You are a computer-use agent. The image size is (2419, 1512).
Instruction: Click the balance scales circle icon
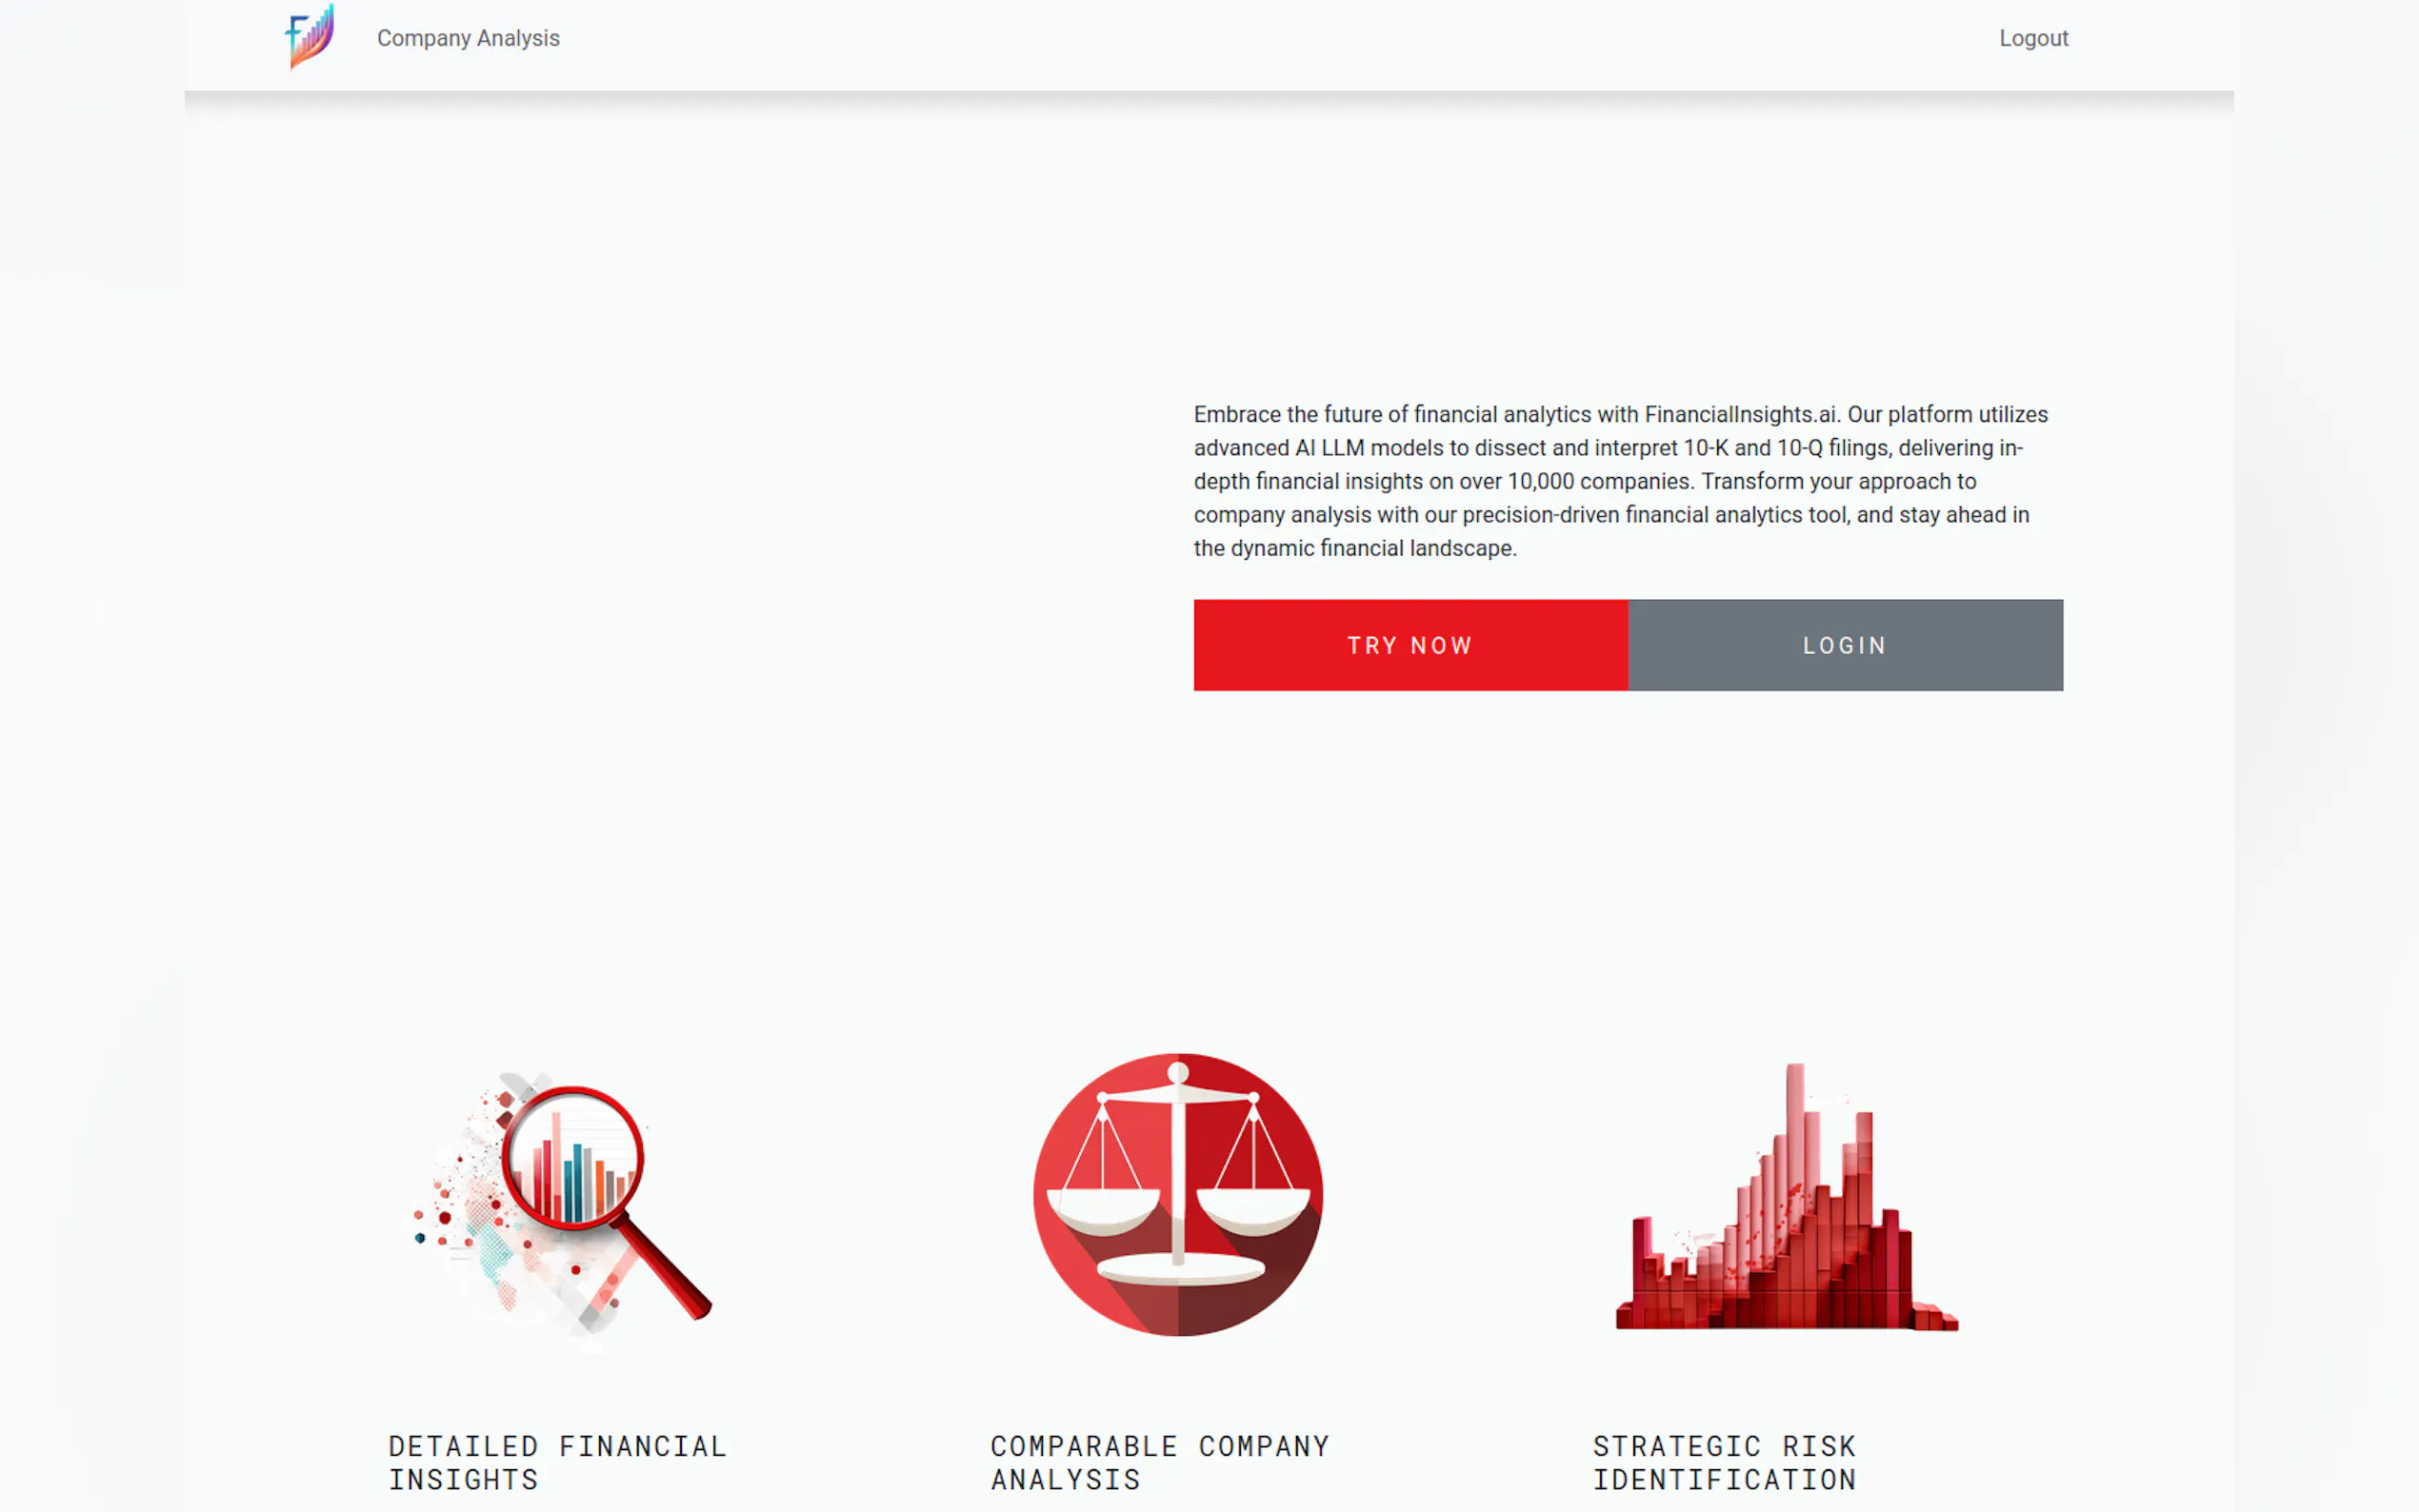click(1178, 1194)
